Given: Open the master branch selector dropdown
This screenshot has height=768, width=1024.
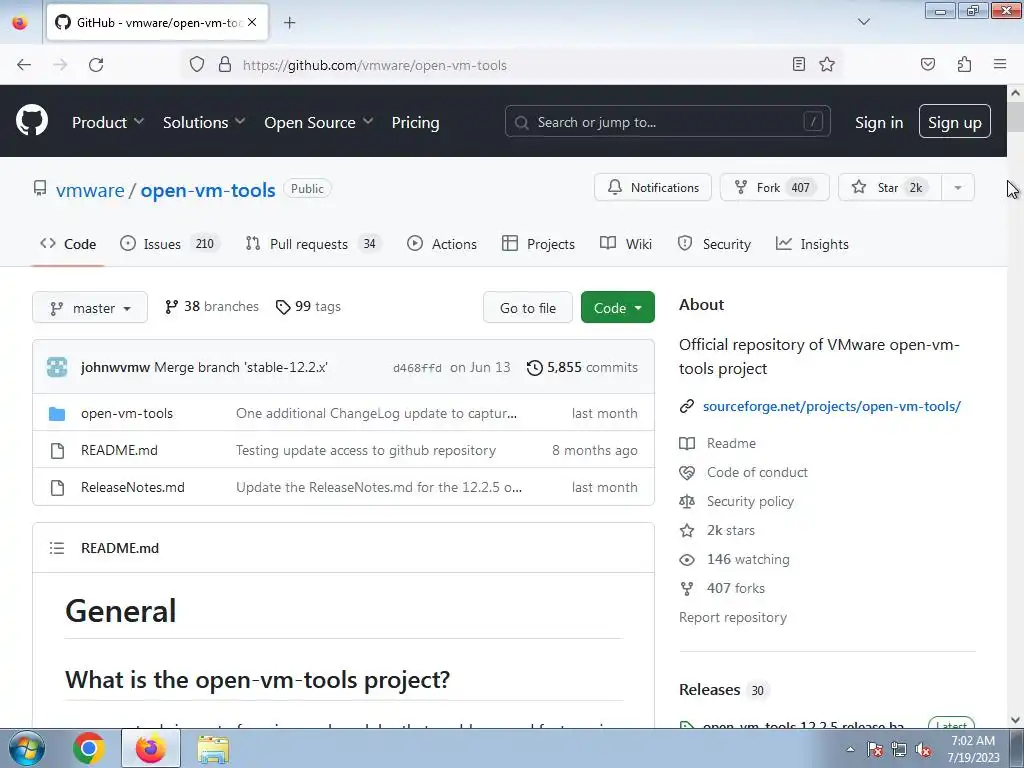Looking at the screenshot, I should (90, 308).
